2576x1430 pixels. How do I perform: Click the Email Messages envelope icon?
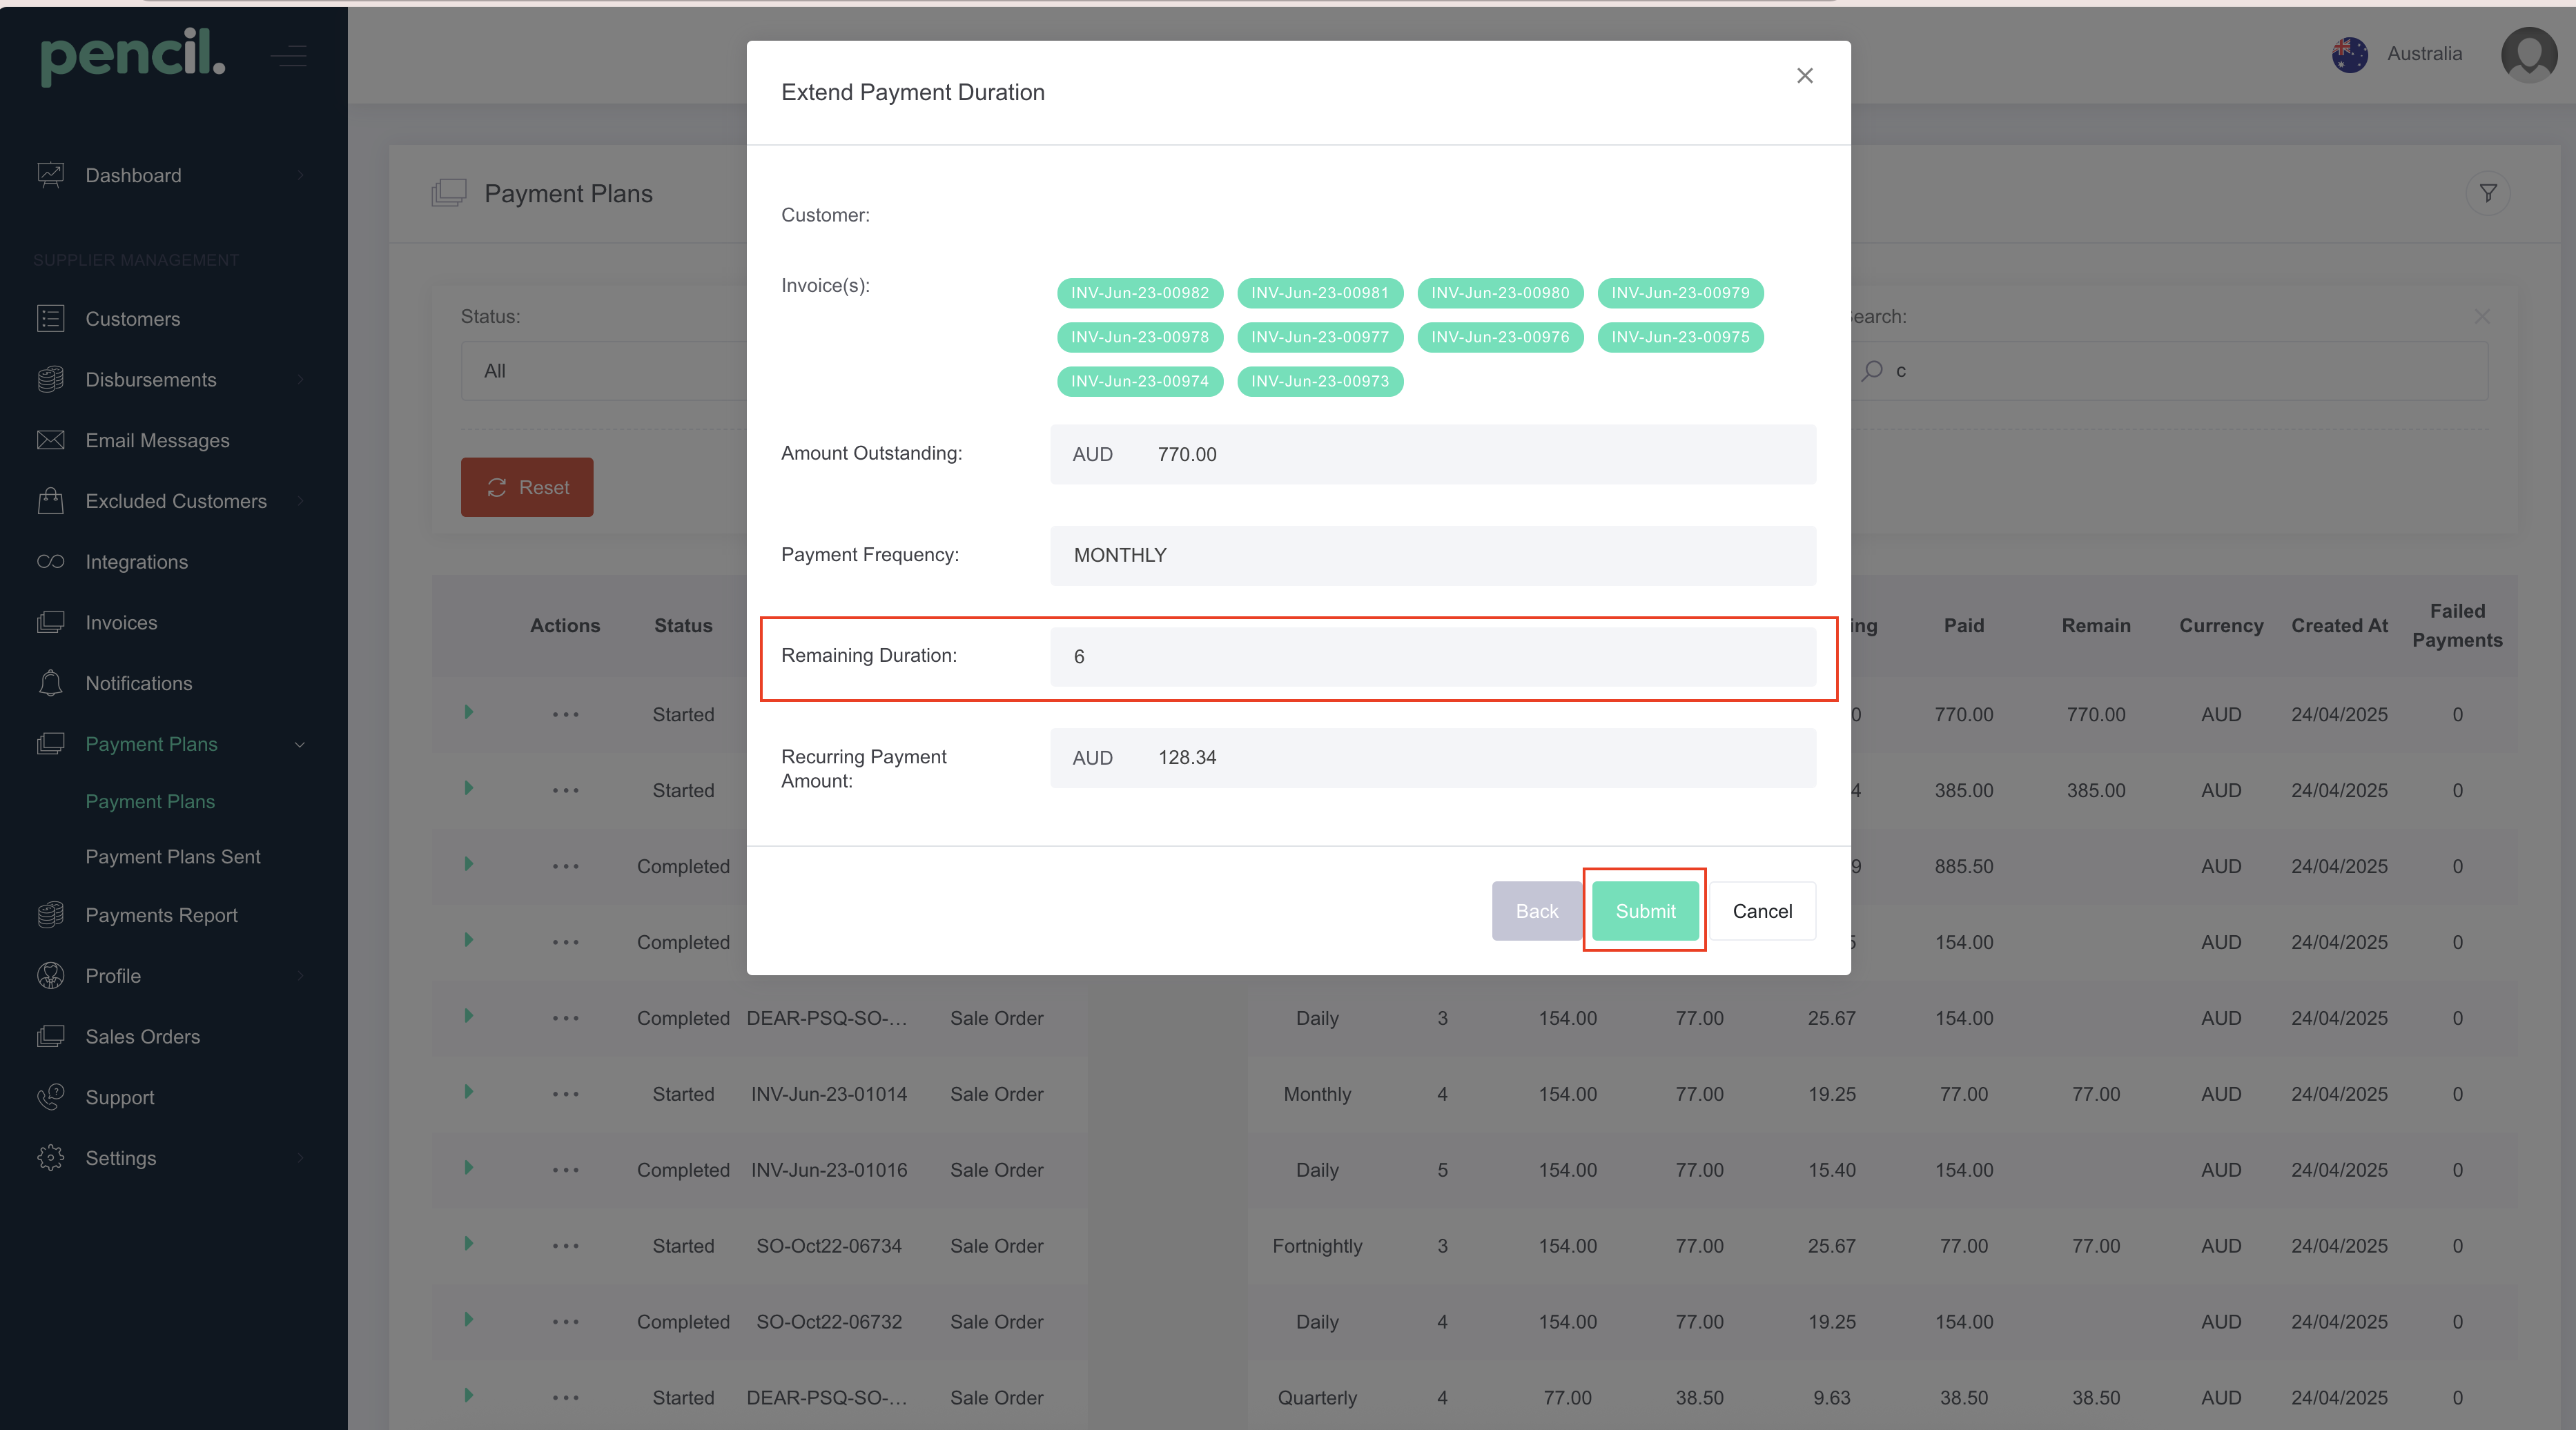(50, 440)
